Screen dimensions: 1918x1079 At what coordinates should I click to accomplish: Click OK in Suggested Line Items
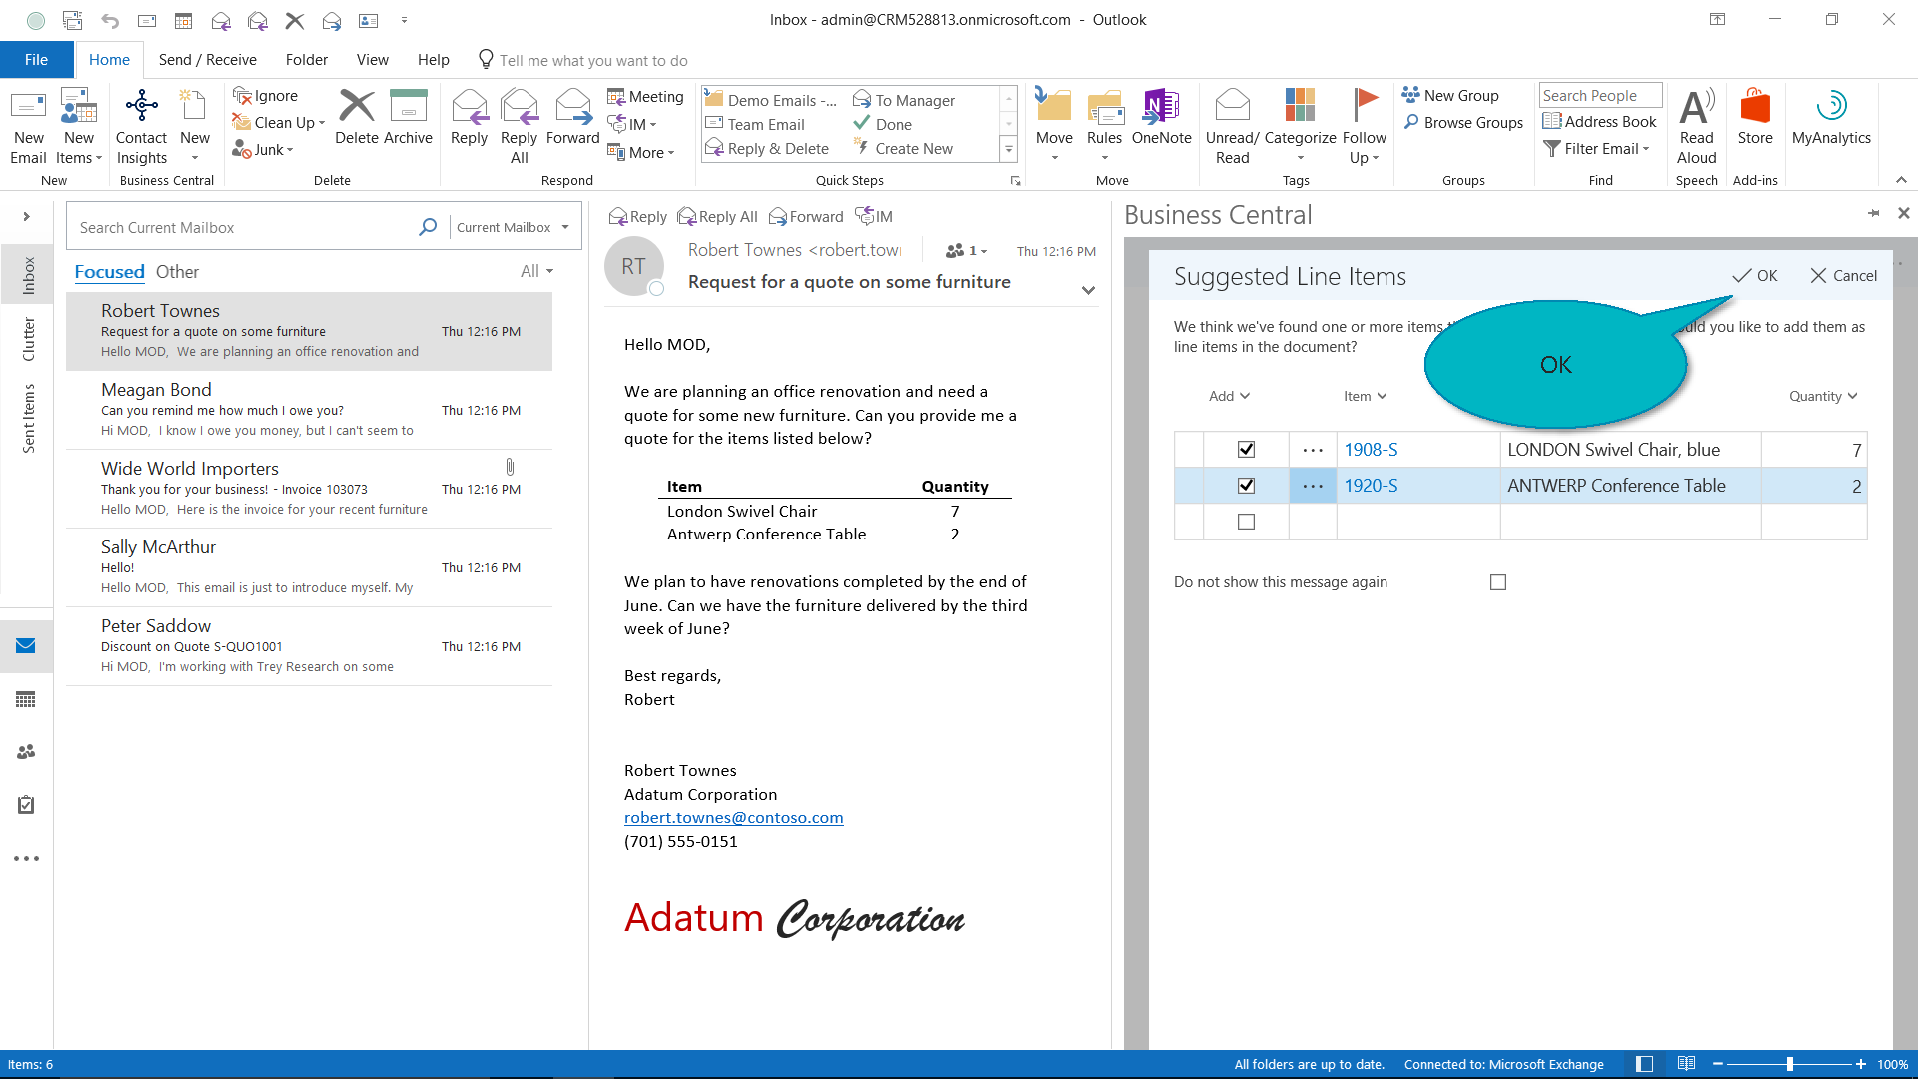[x=1755, y=276]
